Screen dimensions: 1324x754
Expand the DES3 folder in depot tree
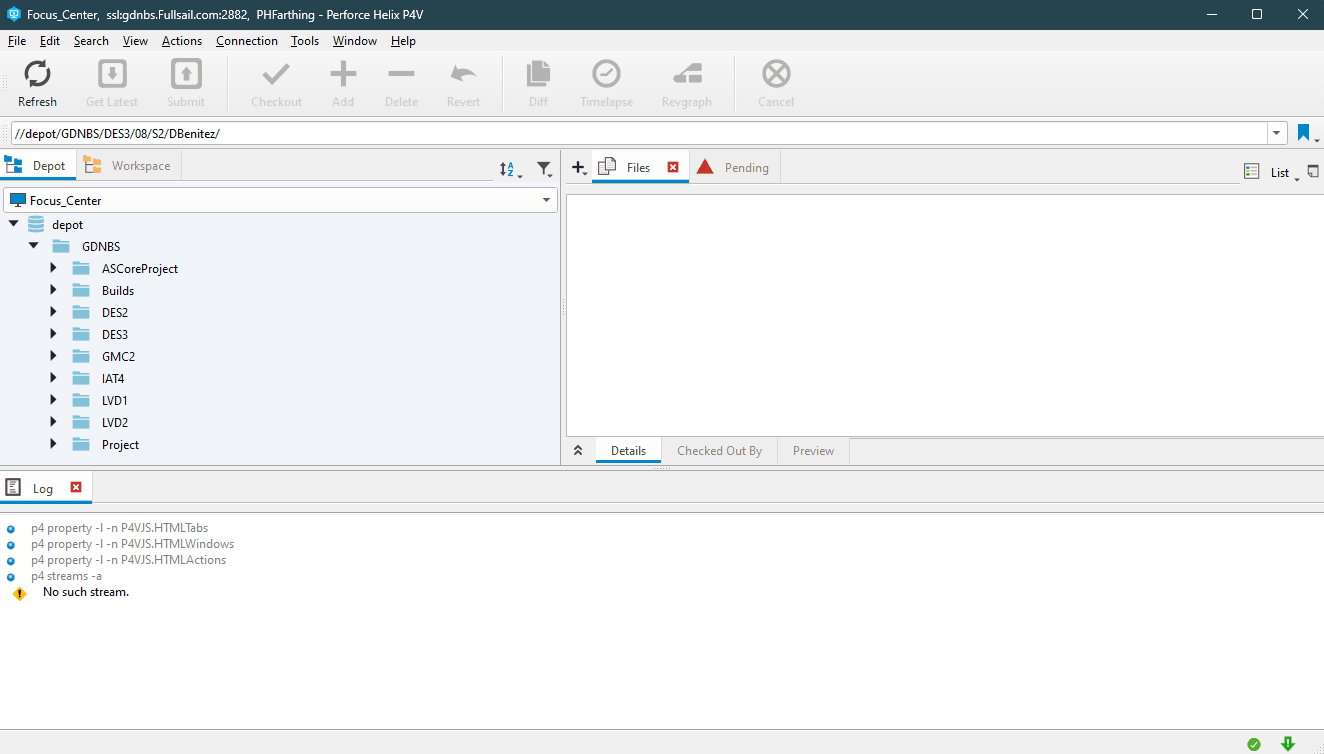(54, 334)
